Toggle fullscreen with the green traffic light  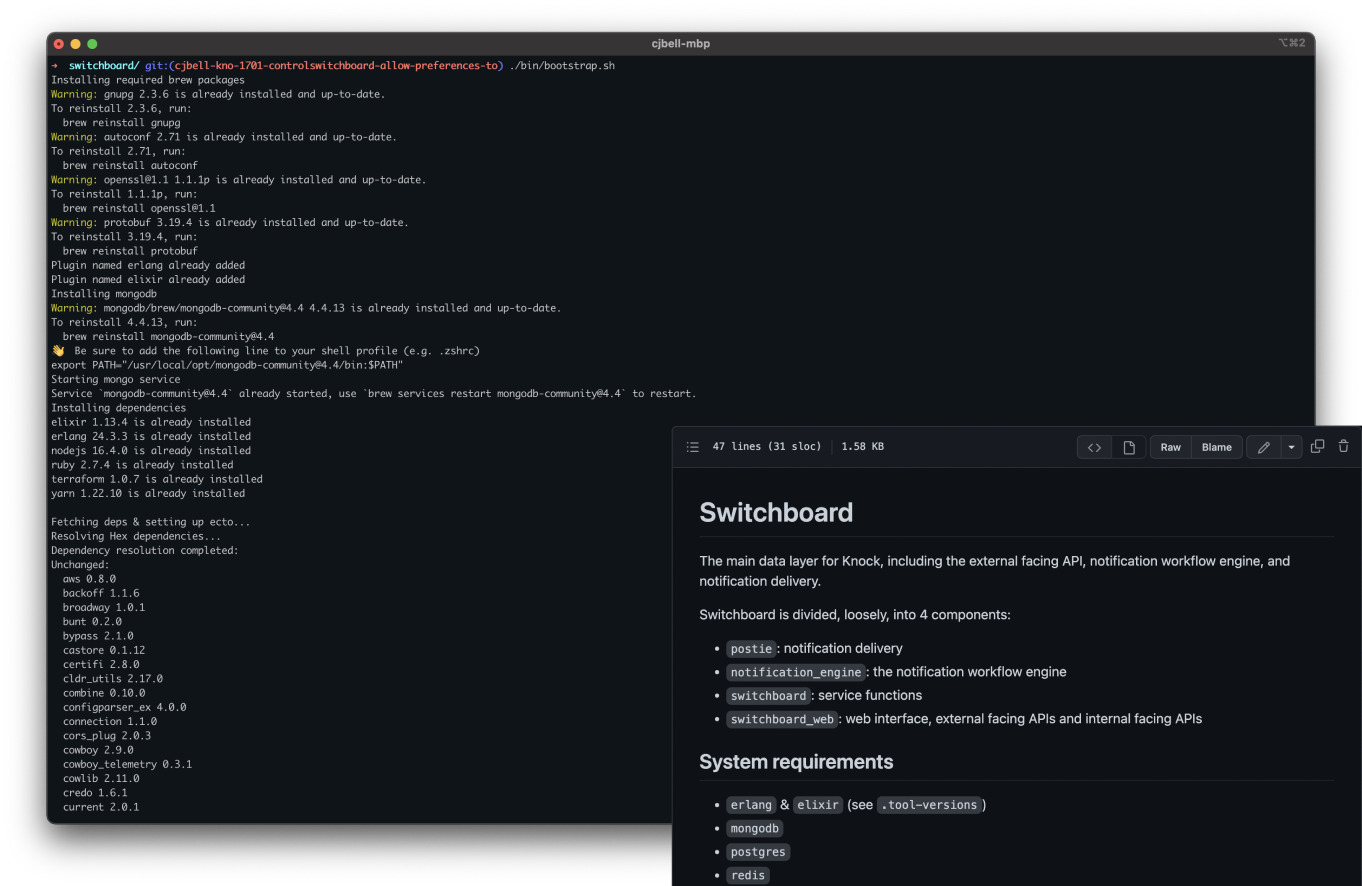91,44
